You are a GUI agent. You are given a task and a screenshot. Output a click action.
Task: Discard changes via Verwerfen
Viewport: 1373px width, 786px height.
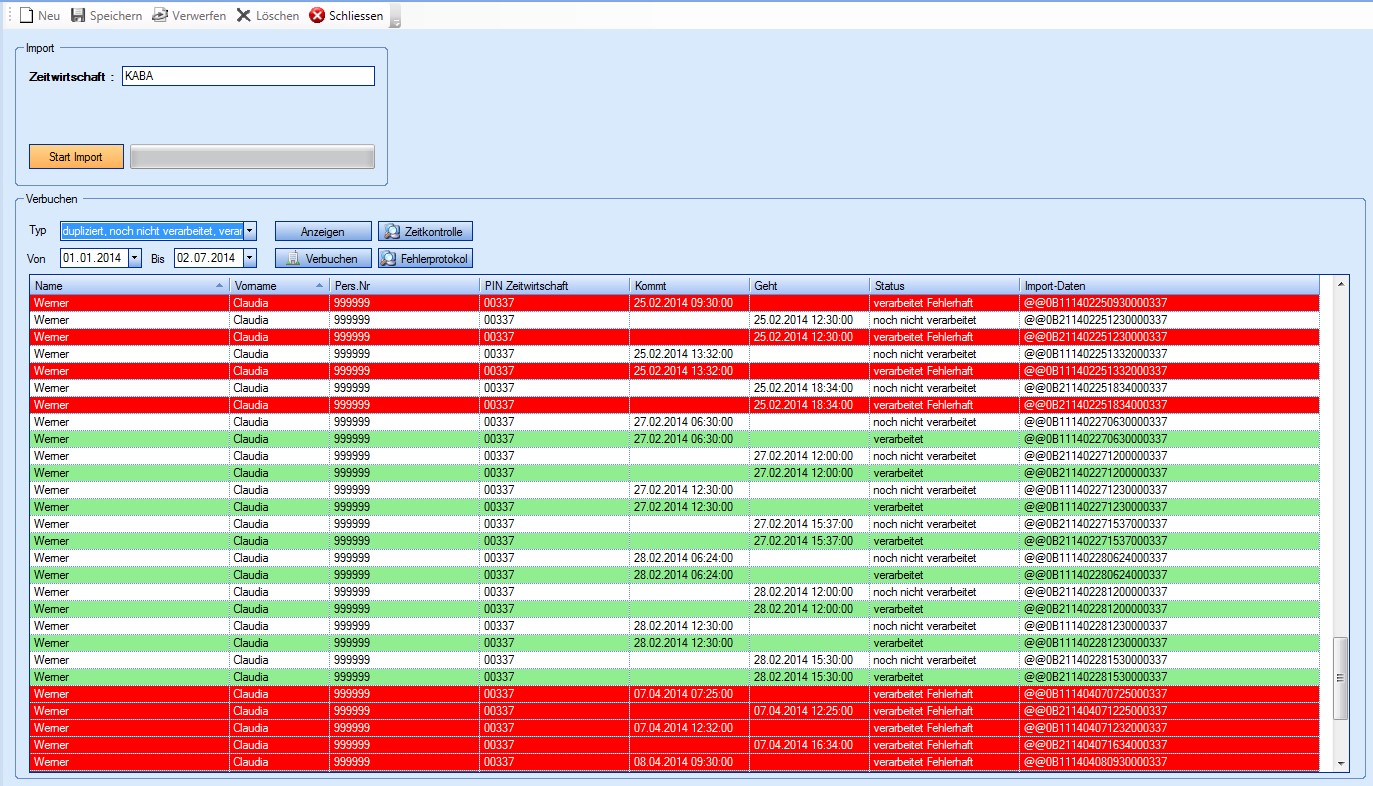pos(189,16)
